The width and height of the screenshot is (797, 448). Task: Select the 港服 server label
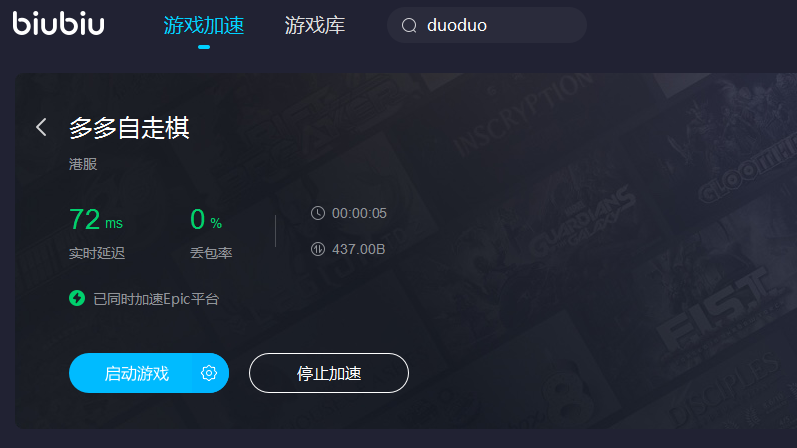(83, 164)
